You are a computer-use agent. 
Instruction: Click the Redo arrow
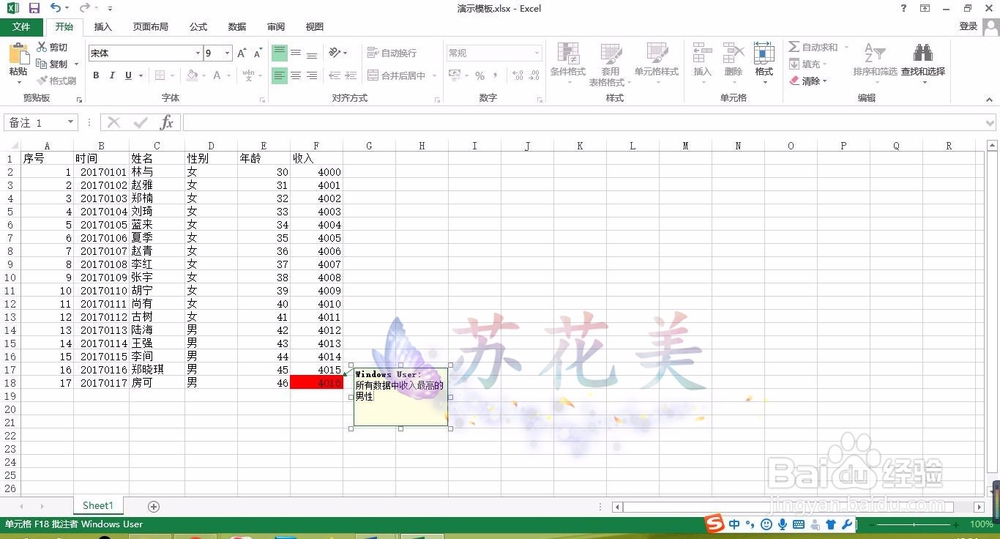(84, 8)
